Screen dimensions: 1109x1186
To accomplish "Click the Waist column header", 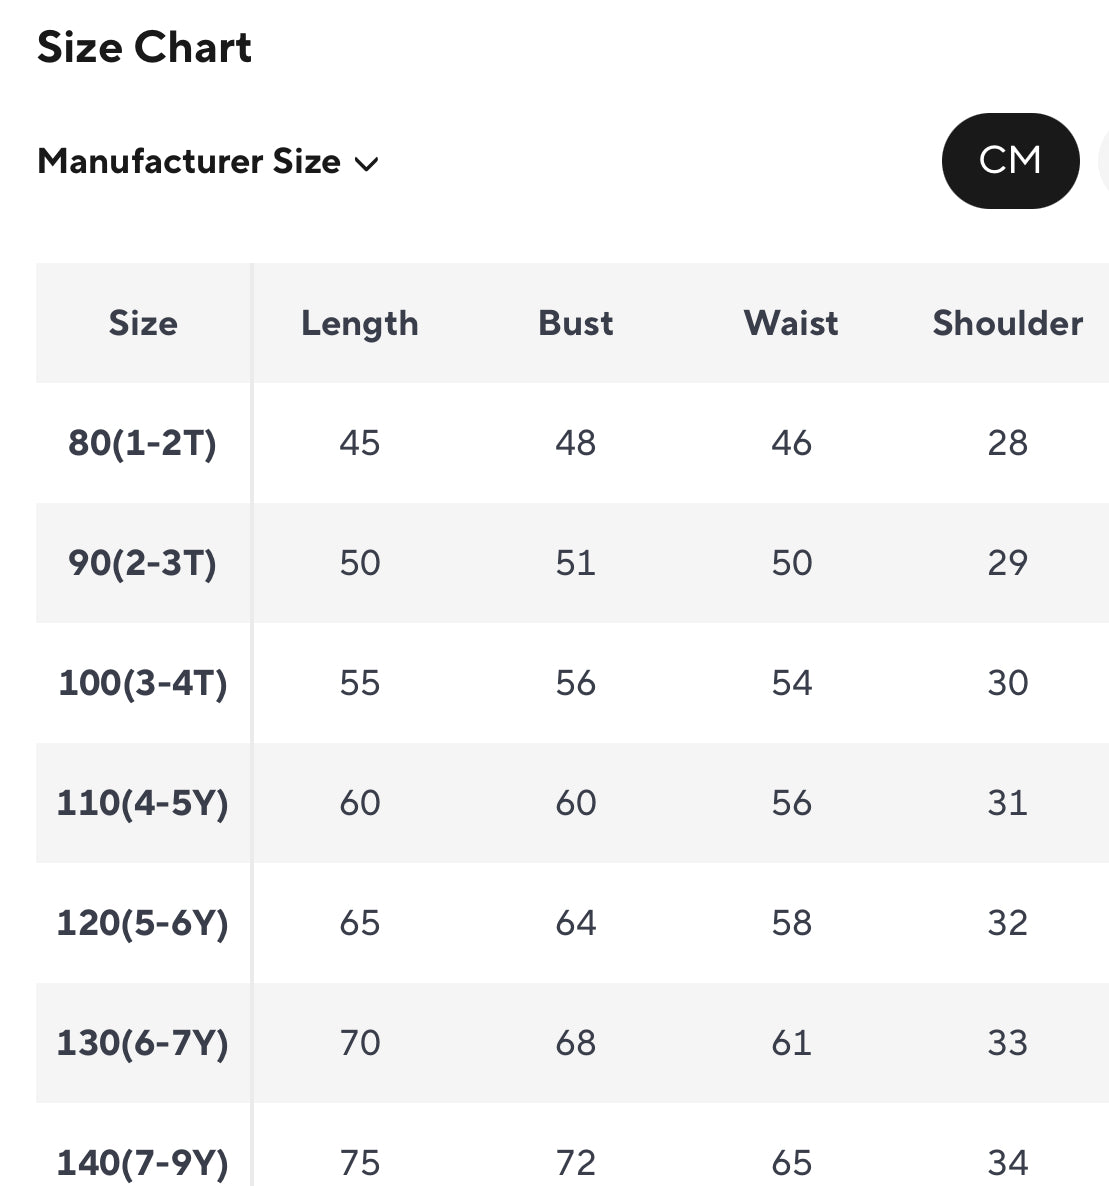I will pos(791,323).
